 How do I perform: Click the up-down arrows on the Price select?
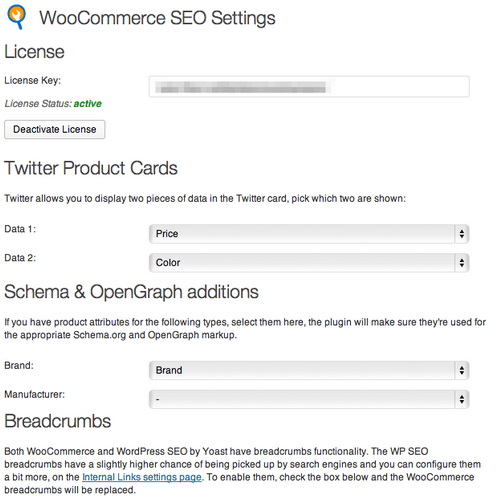pos(462,234)
